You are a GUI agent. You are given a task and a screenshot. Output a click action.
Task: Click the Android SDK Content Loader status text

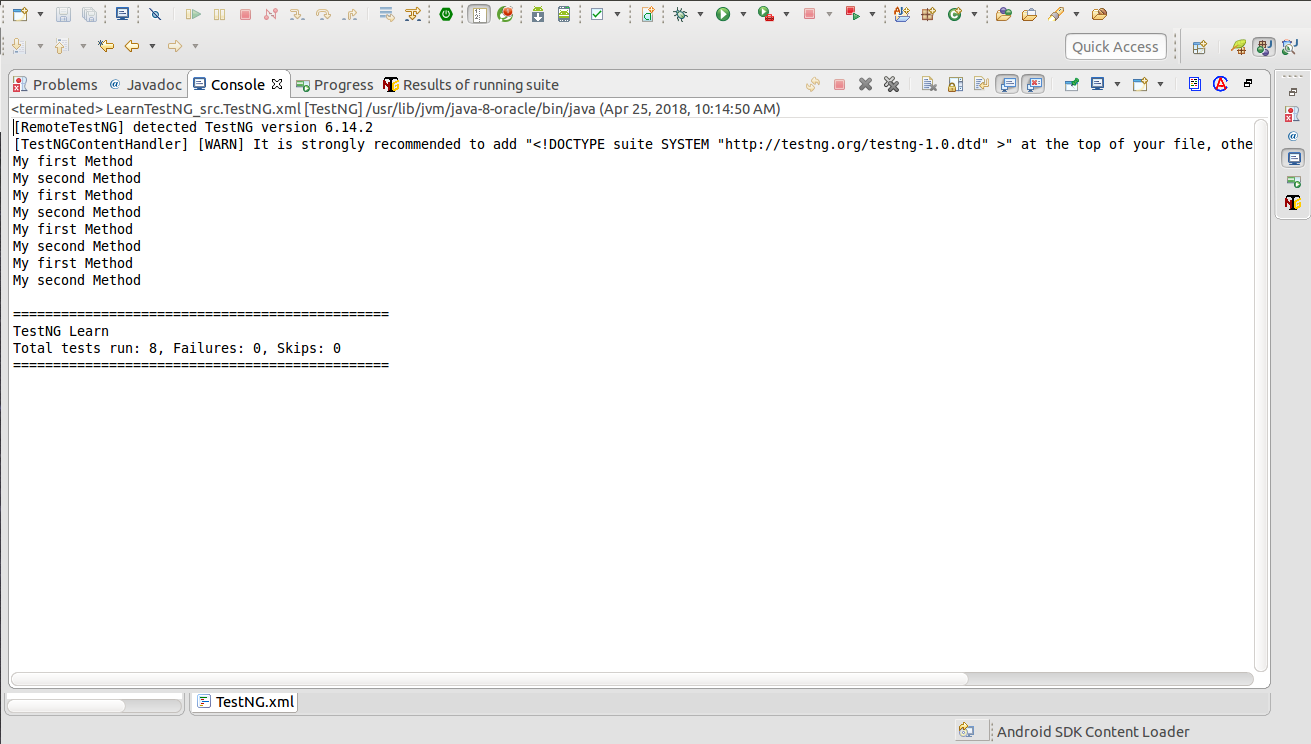1093,732
